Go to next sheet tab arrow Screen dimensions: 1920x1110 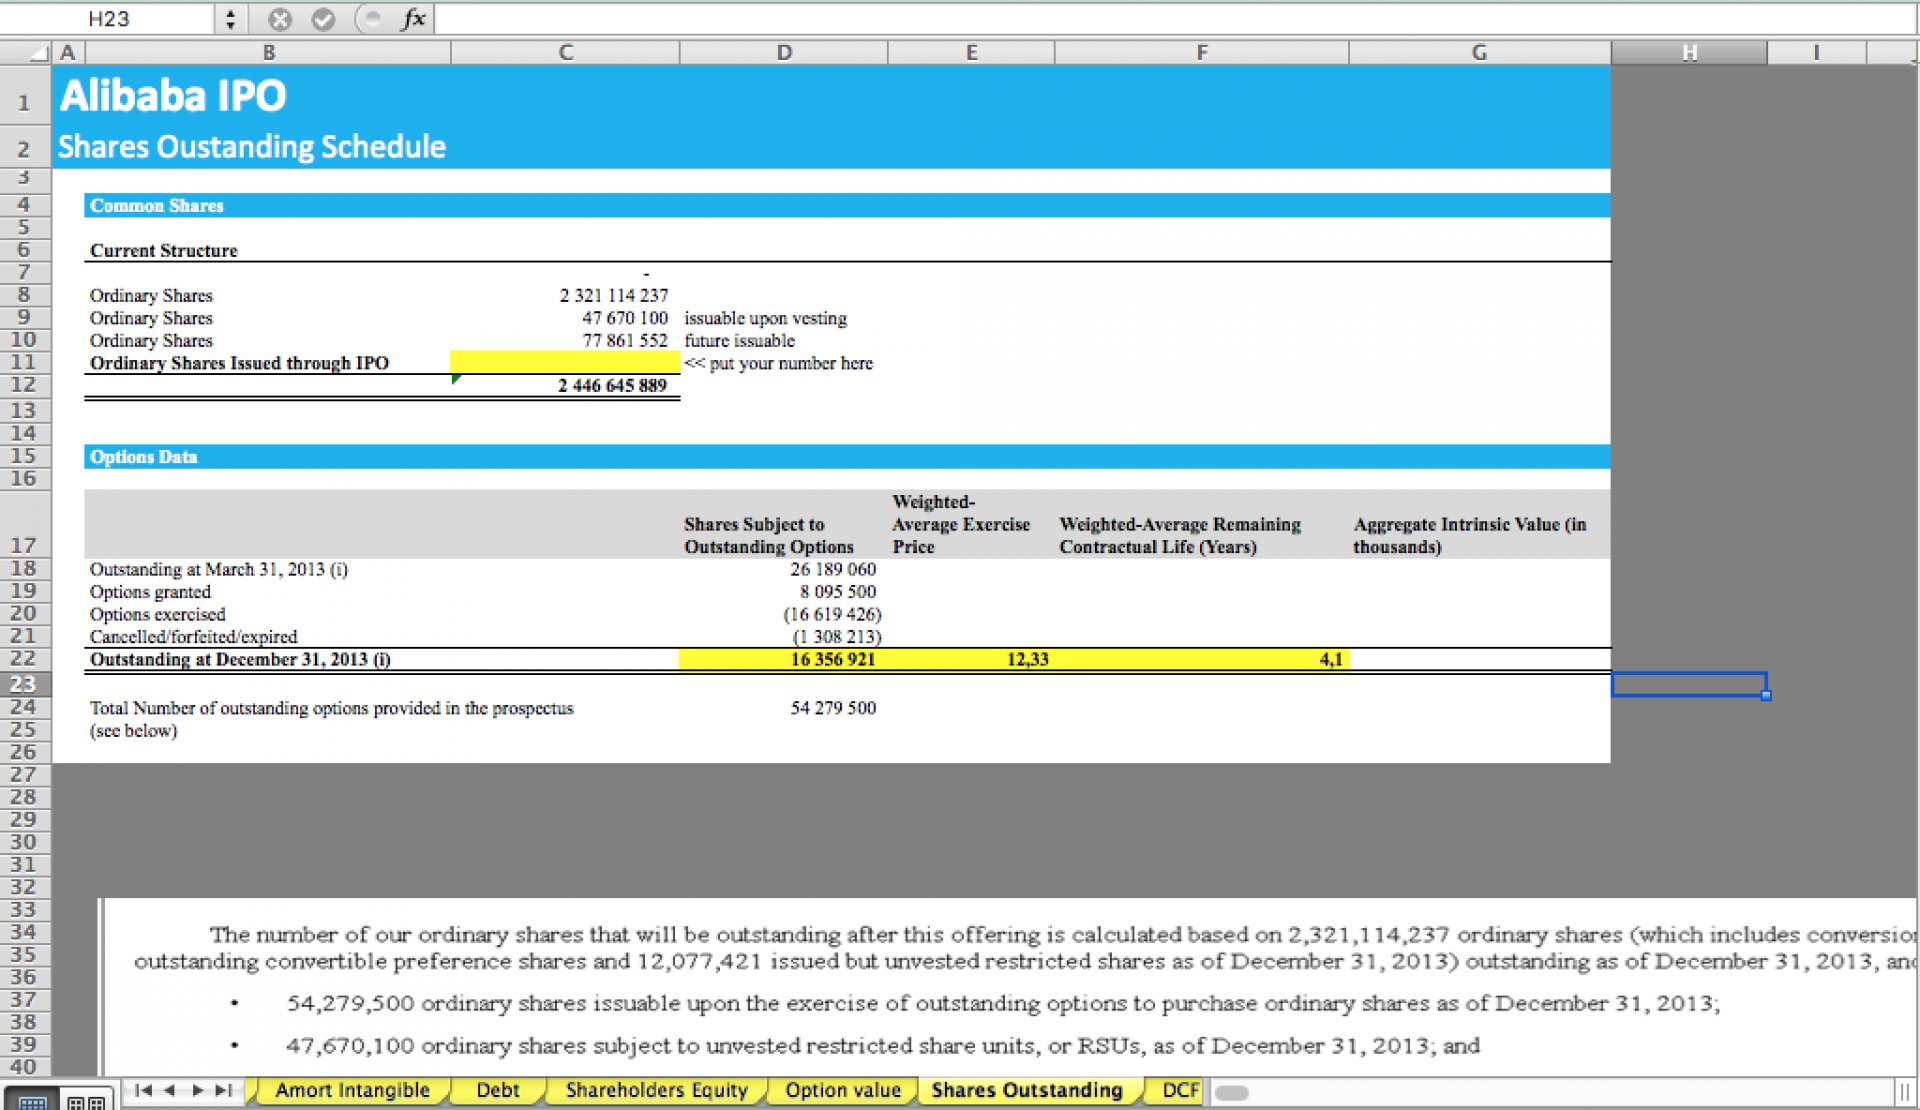[x=197, y=1090]
